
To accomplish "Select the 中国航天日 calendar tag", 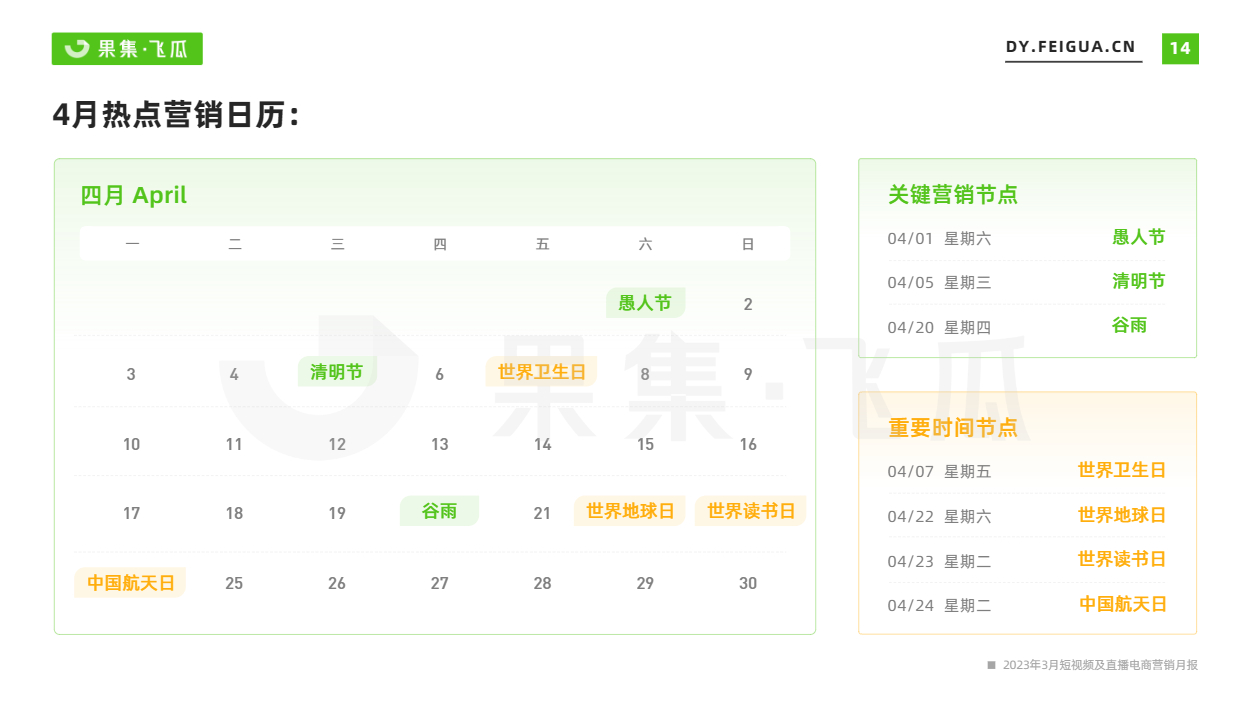I will pyautogui.click(x=130, y=582).
